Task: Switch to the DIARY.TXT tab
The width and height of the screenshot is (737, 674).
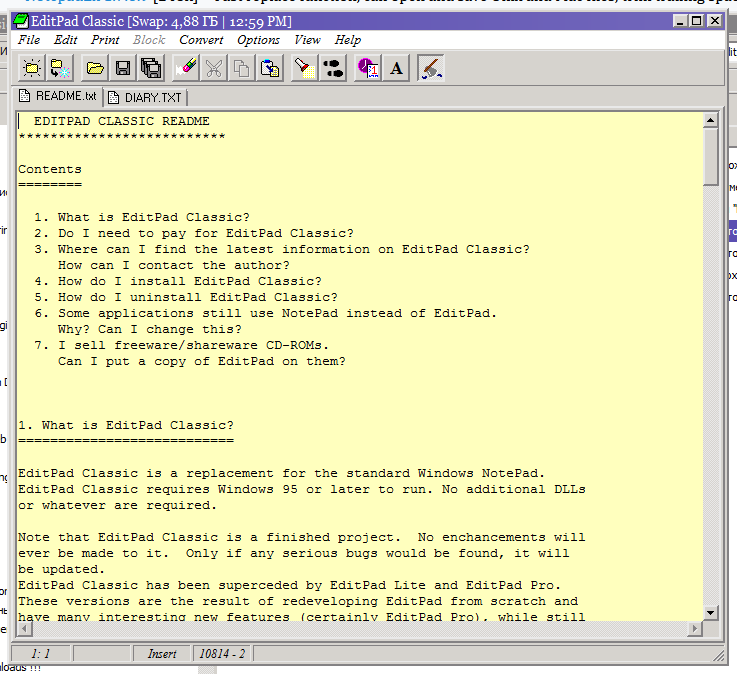Action: point(145,98)
